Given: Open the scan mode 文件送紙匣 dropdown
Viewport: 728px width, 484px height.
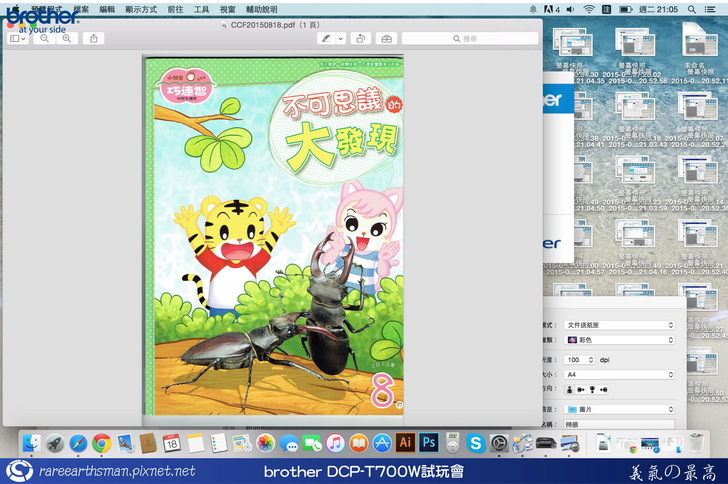Looking at the screenshot, I should coord(619,325).
